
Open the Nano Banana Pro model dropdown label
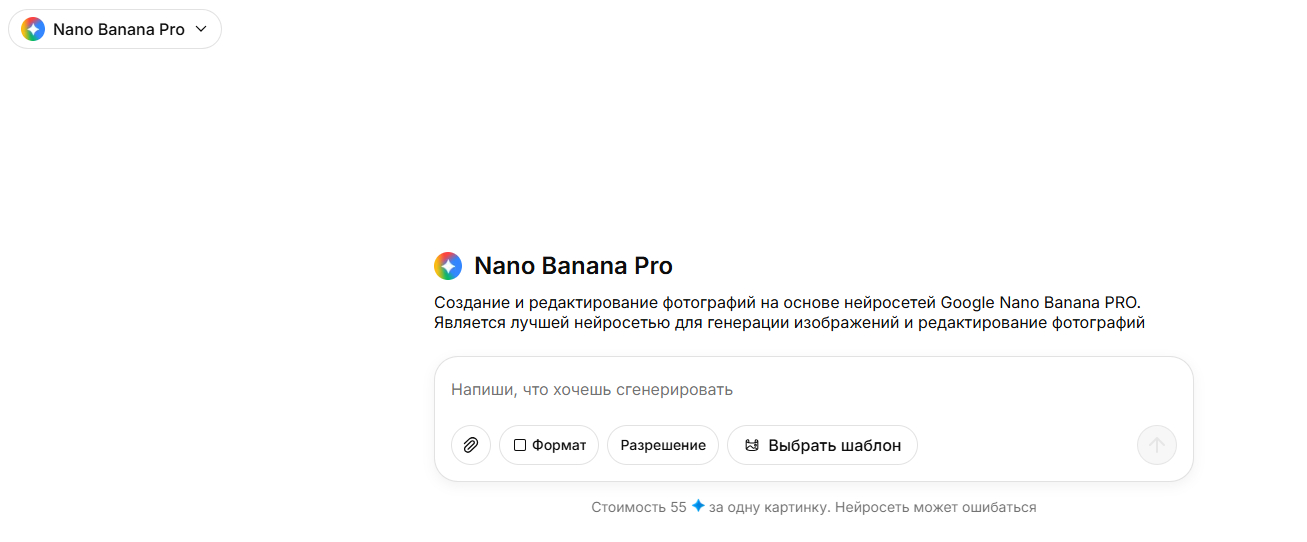click(x=118, y=29)
